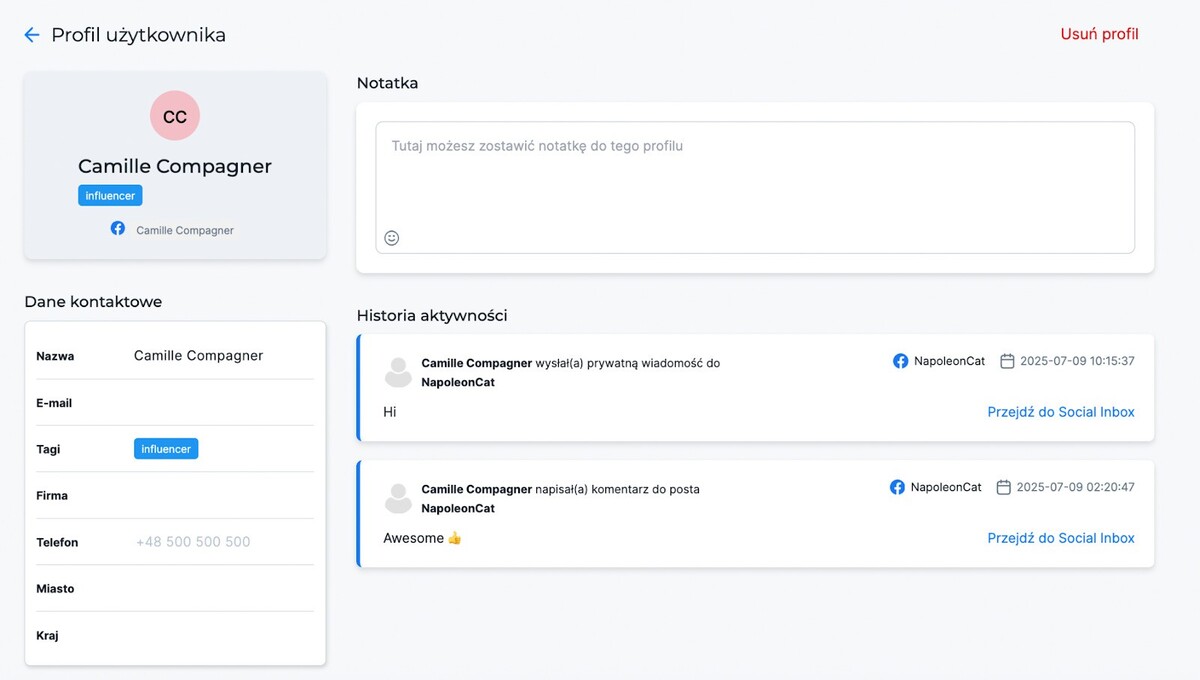
Task: Click the user avatar in the Awesome comment entry
Action: pos(398,498)
